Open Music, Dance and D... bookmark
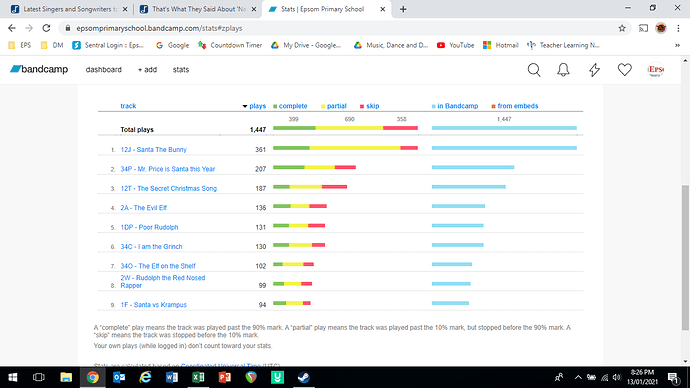The image size is (690, 388). click(x=391, y=45)
